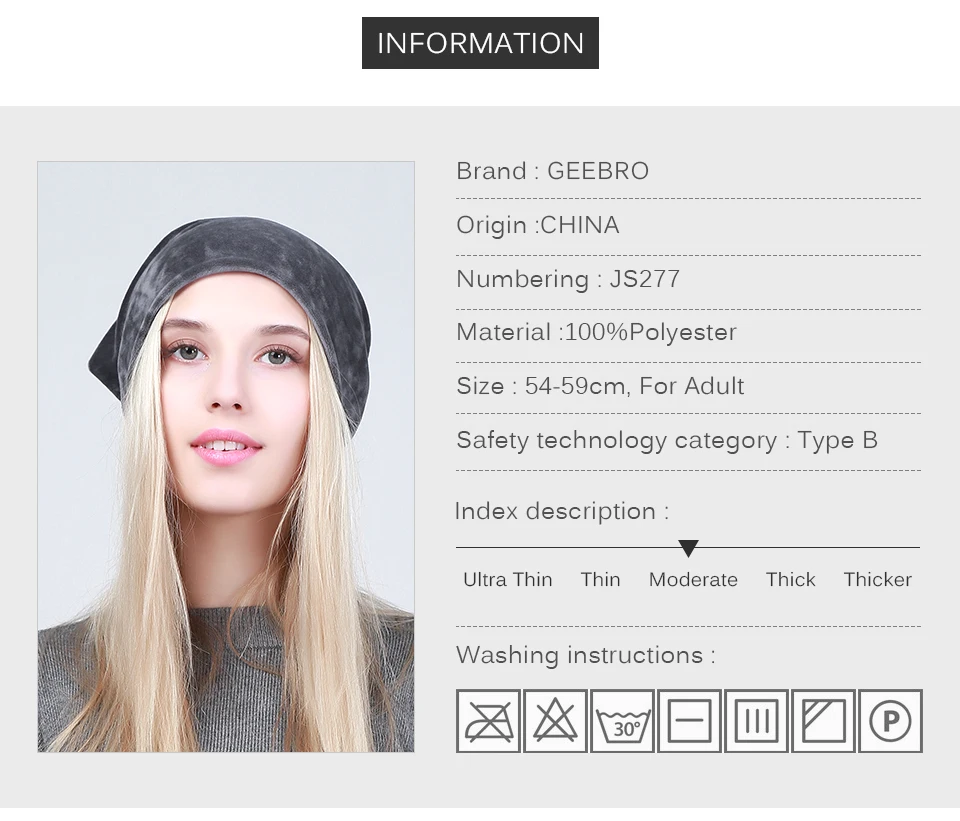Click the 'Origin :CHINA' line
This screenshot has height=821, width=960.
coord(538,225)
